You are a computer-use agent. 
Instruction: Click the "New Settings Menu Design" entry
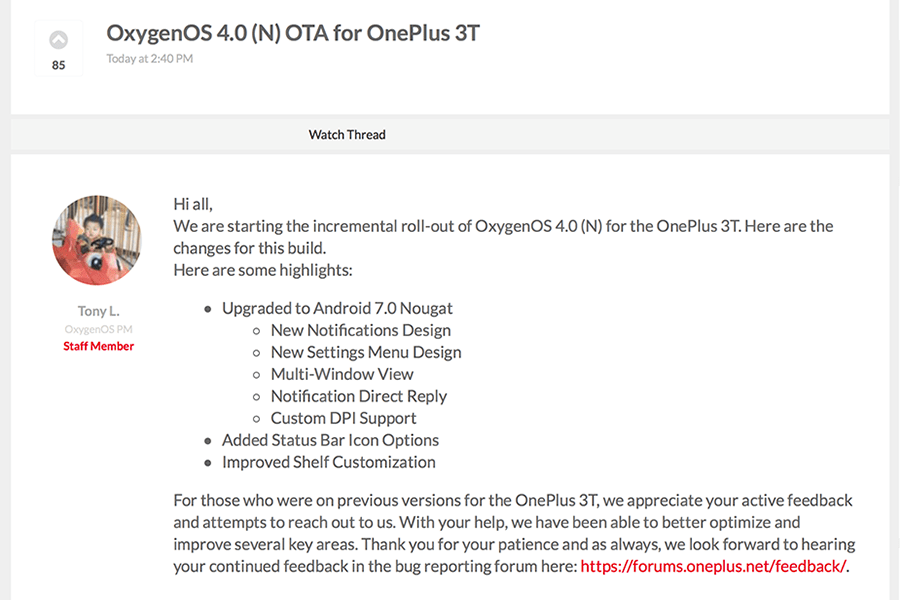tap(366, 352)
